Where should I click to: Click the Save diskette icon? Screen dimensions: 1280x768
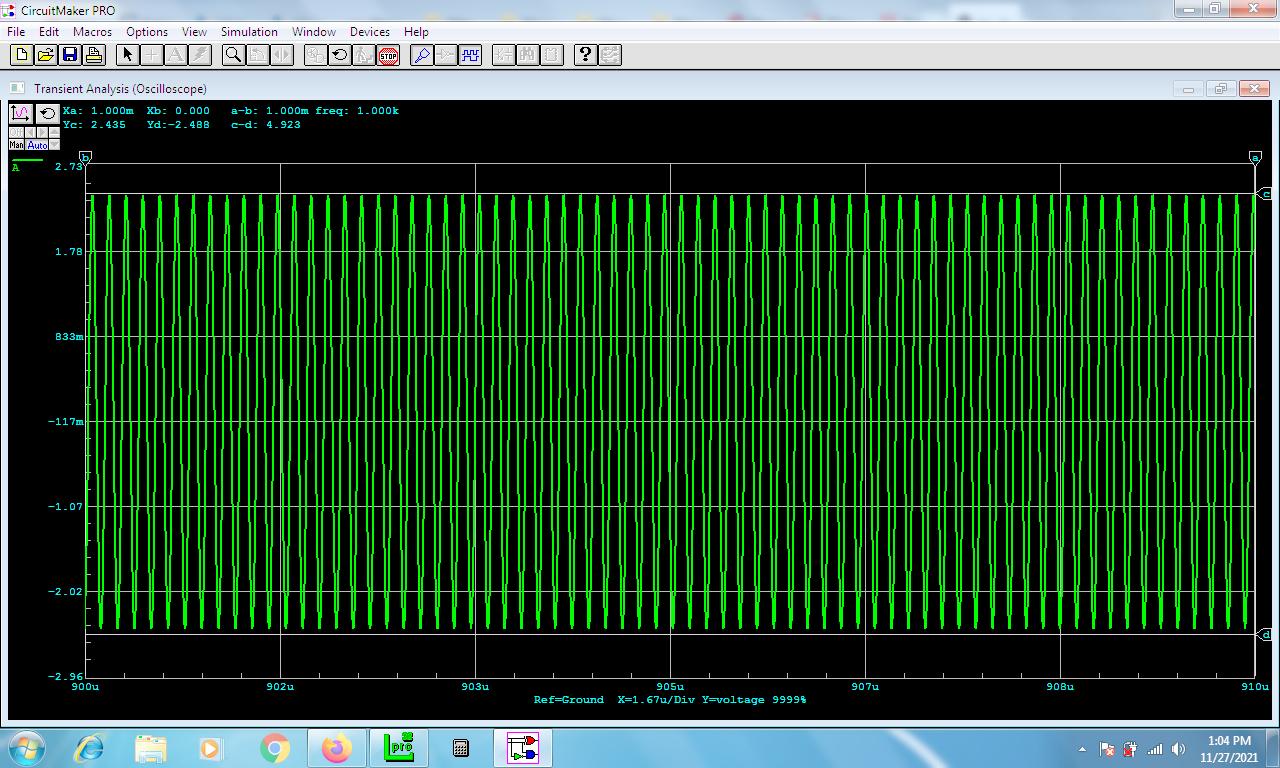point(70,55)
